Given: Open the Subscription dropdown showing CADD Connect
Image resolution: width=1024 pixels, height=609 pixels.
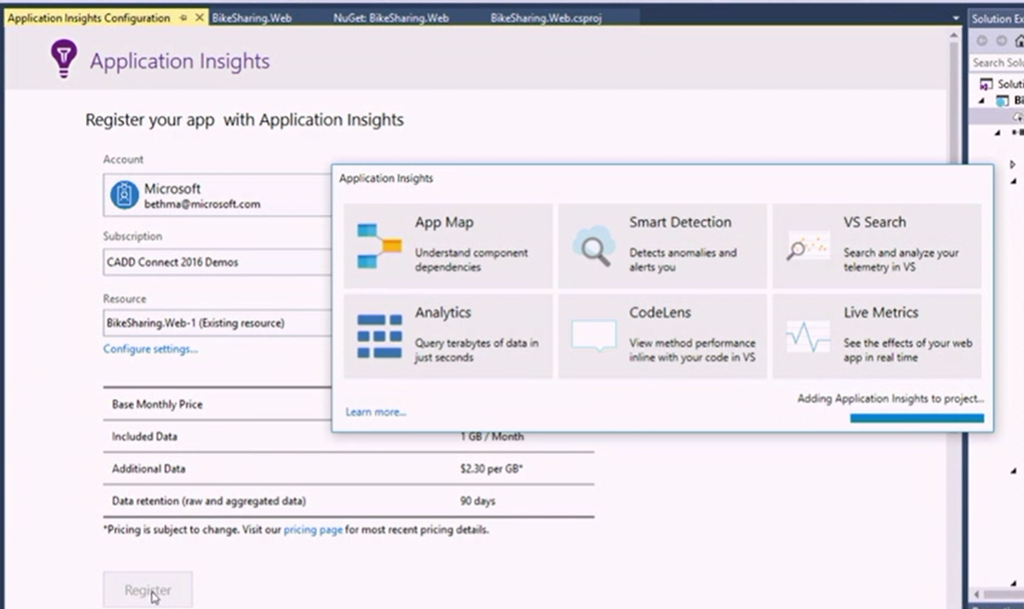Looking at the screenshot, I should (x=218, y=262).
